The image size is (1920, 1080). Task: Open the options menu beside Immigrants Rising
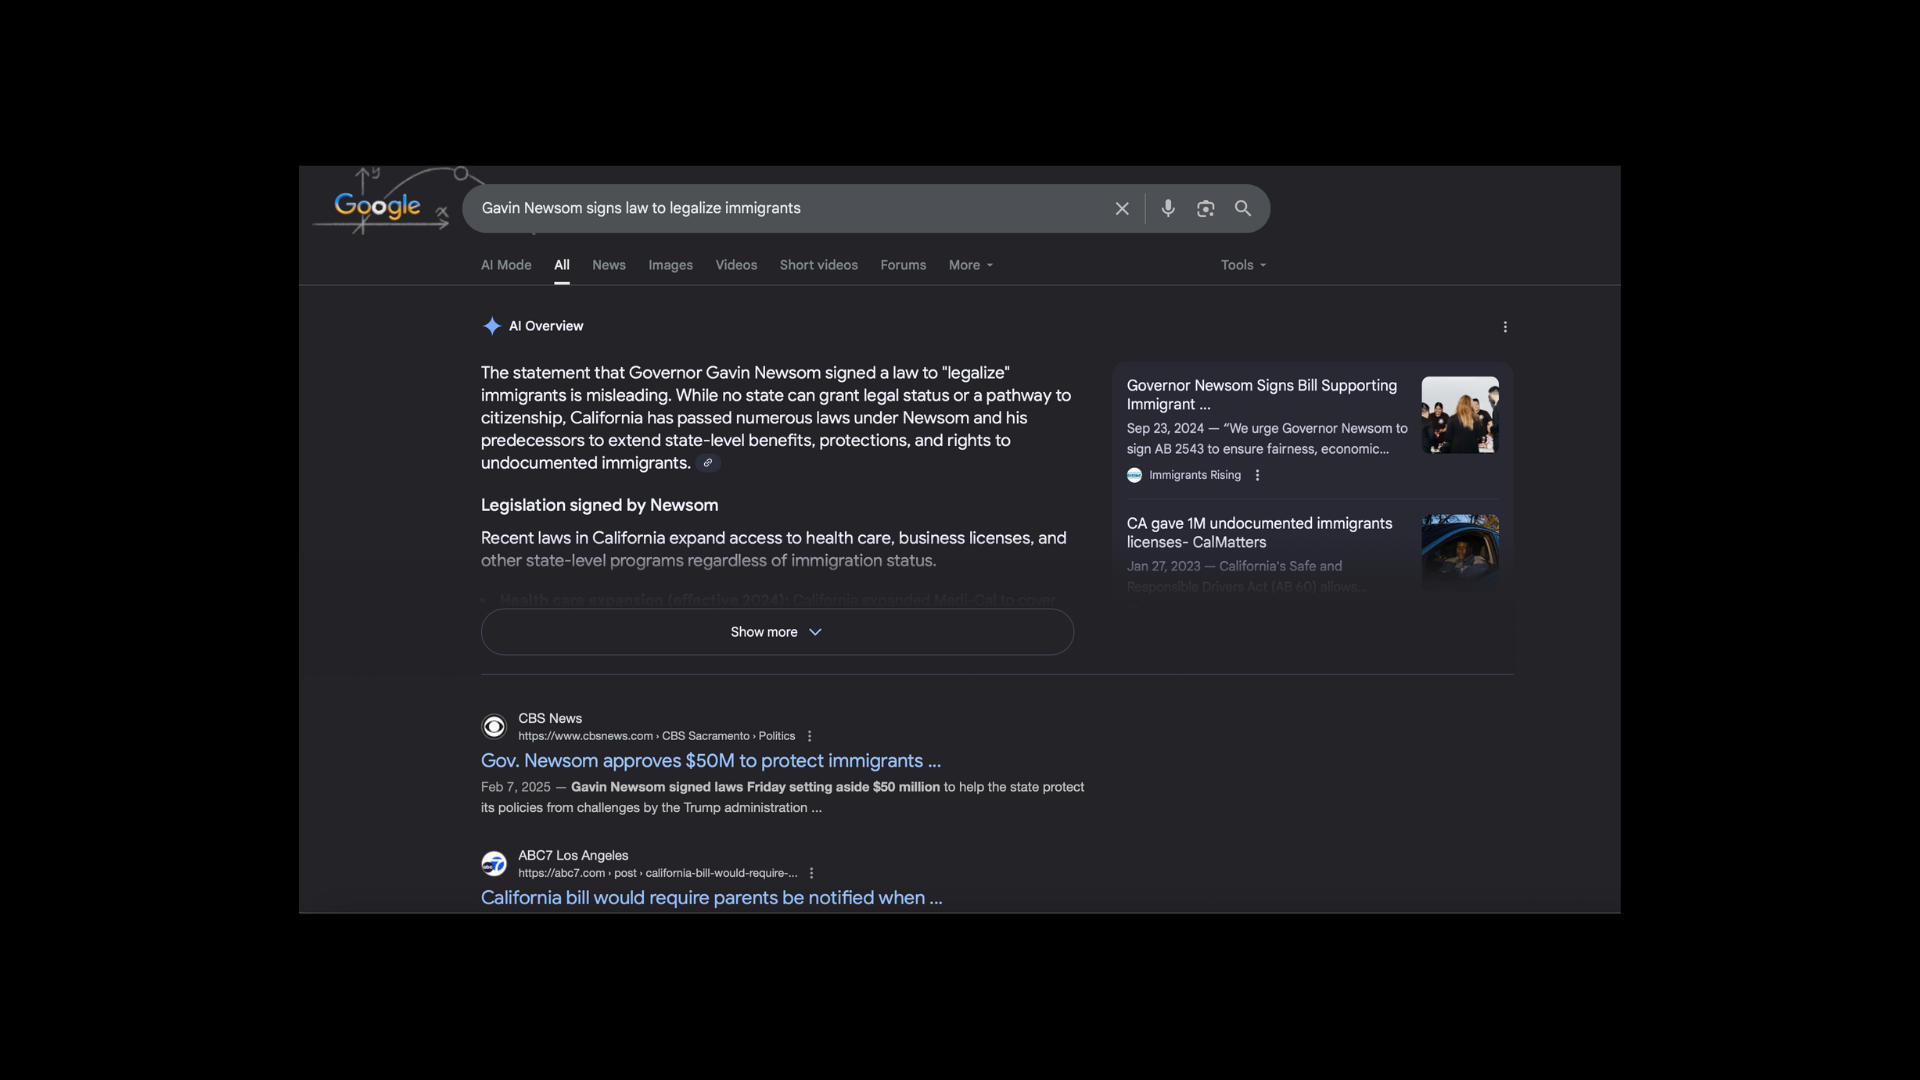tap(1257, 475)
